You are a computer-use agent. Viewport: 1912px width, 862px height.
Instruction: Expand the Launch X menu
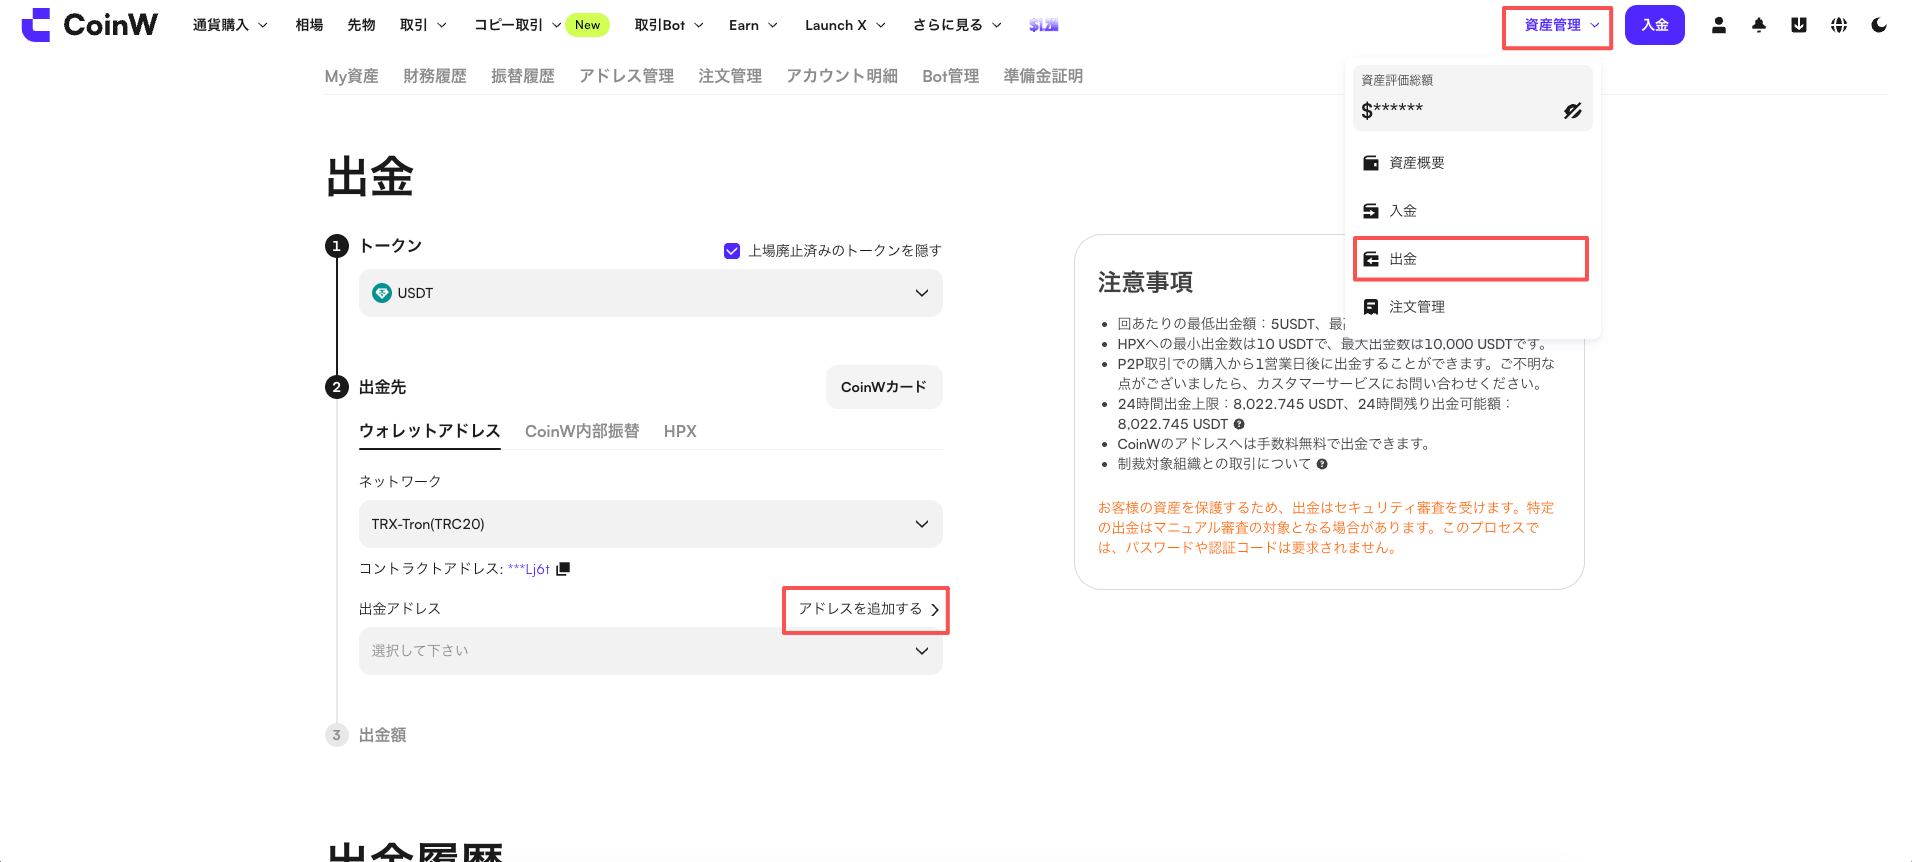[x=845, y=25]
